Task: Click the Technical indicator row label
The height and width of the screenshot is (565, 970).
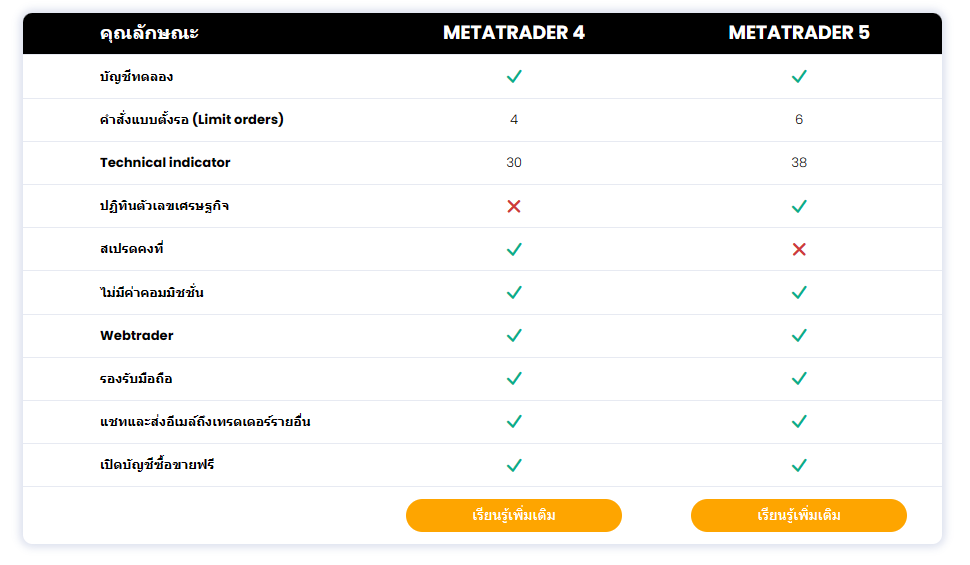Action: pyautogui.click(x=165, y=162)
